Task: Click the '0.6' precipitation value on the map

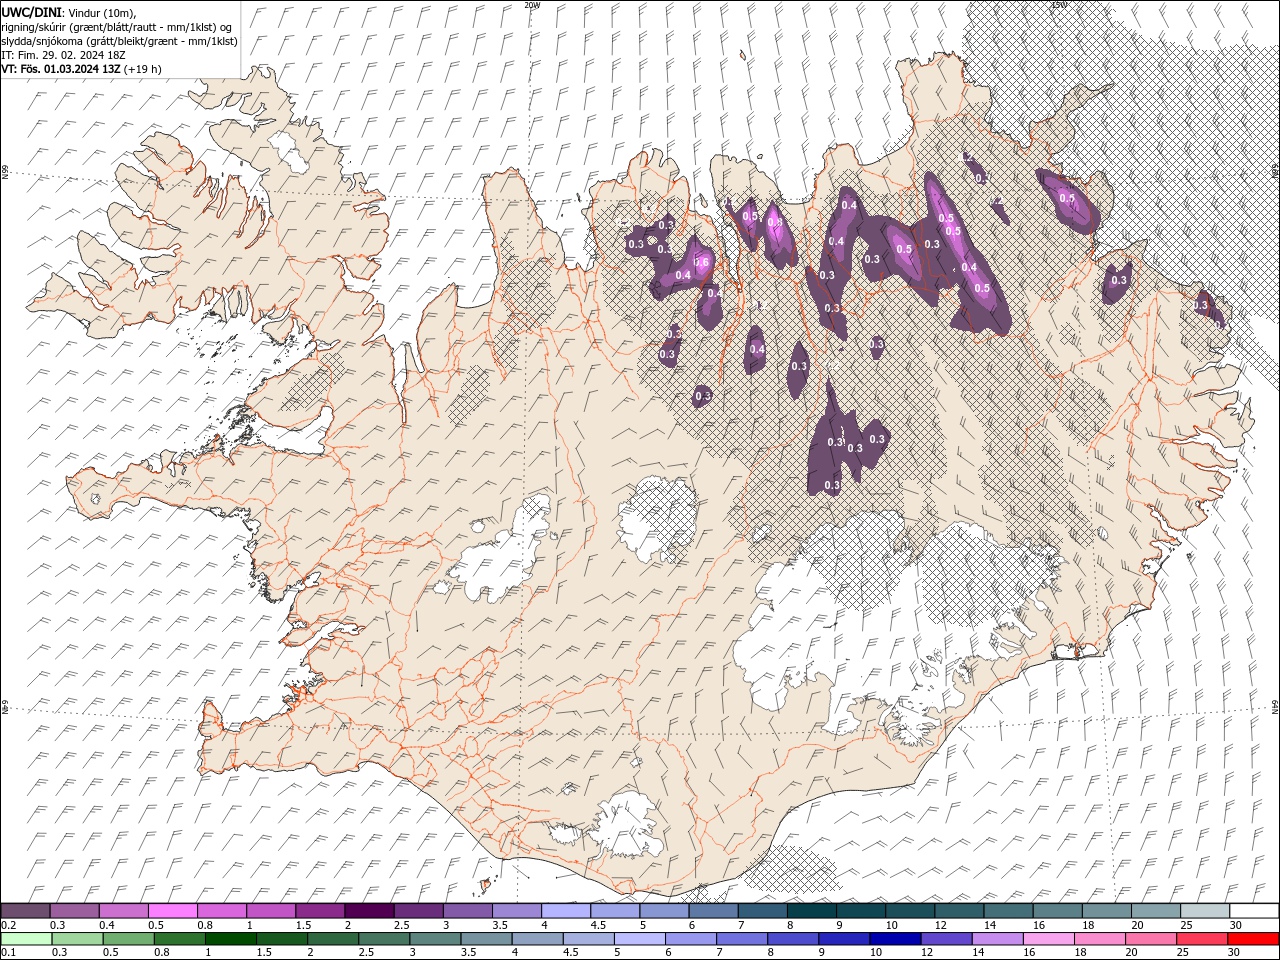Action: 701,262
